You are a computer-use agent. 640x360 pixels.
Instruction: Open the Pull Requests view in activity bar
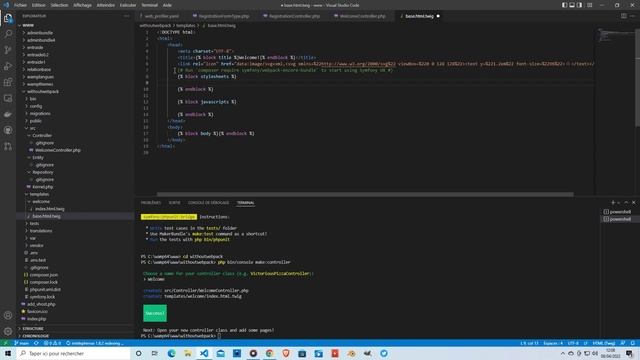pyautogui.click(x=8, y=146)
